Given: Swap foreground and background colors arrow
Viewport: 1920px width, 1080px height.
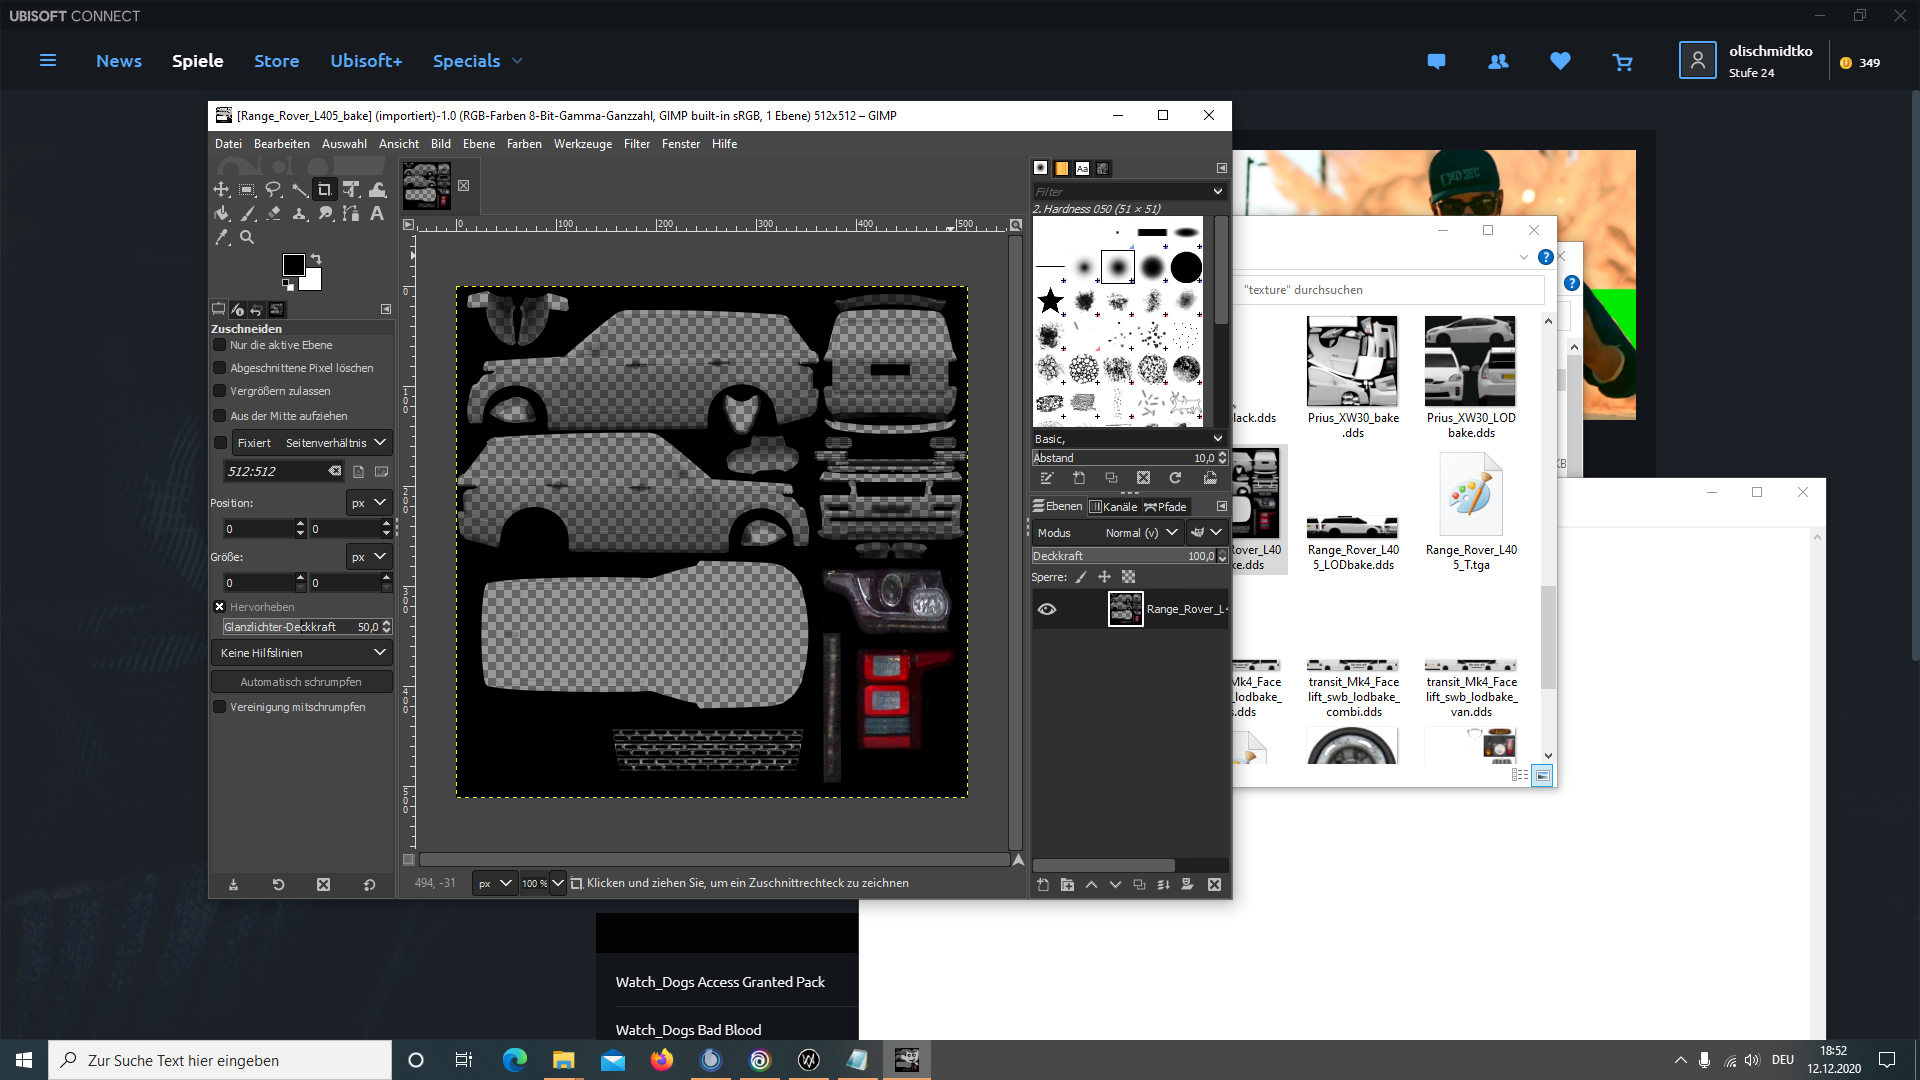Looking at the screenshot, I should point(316,259).
